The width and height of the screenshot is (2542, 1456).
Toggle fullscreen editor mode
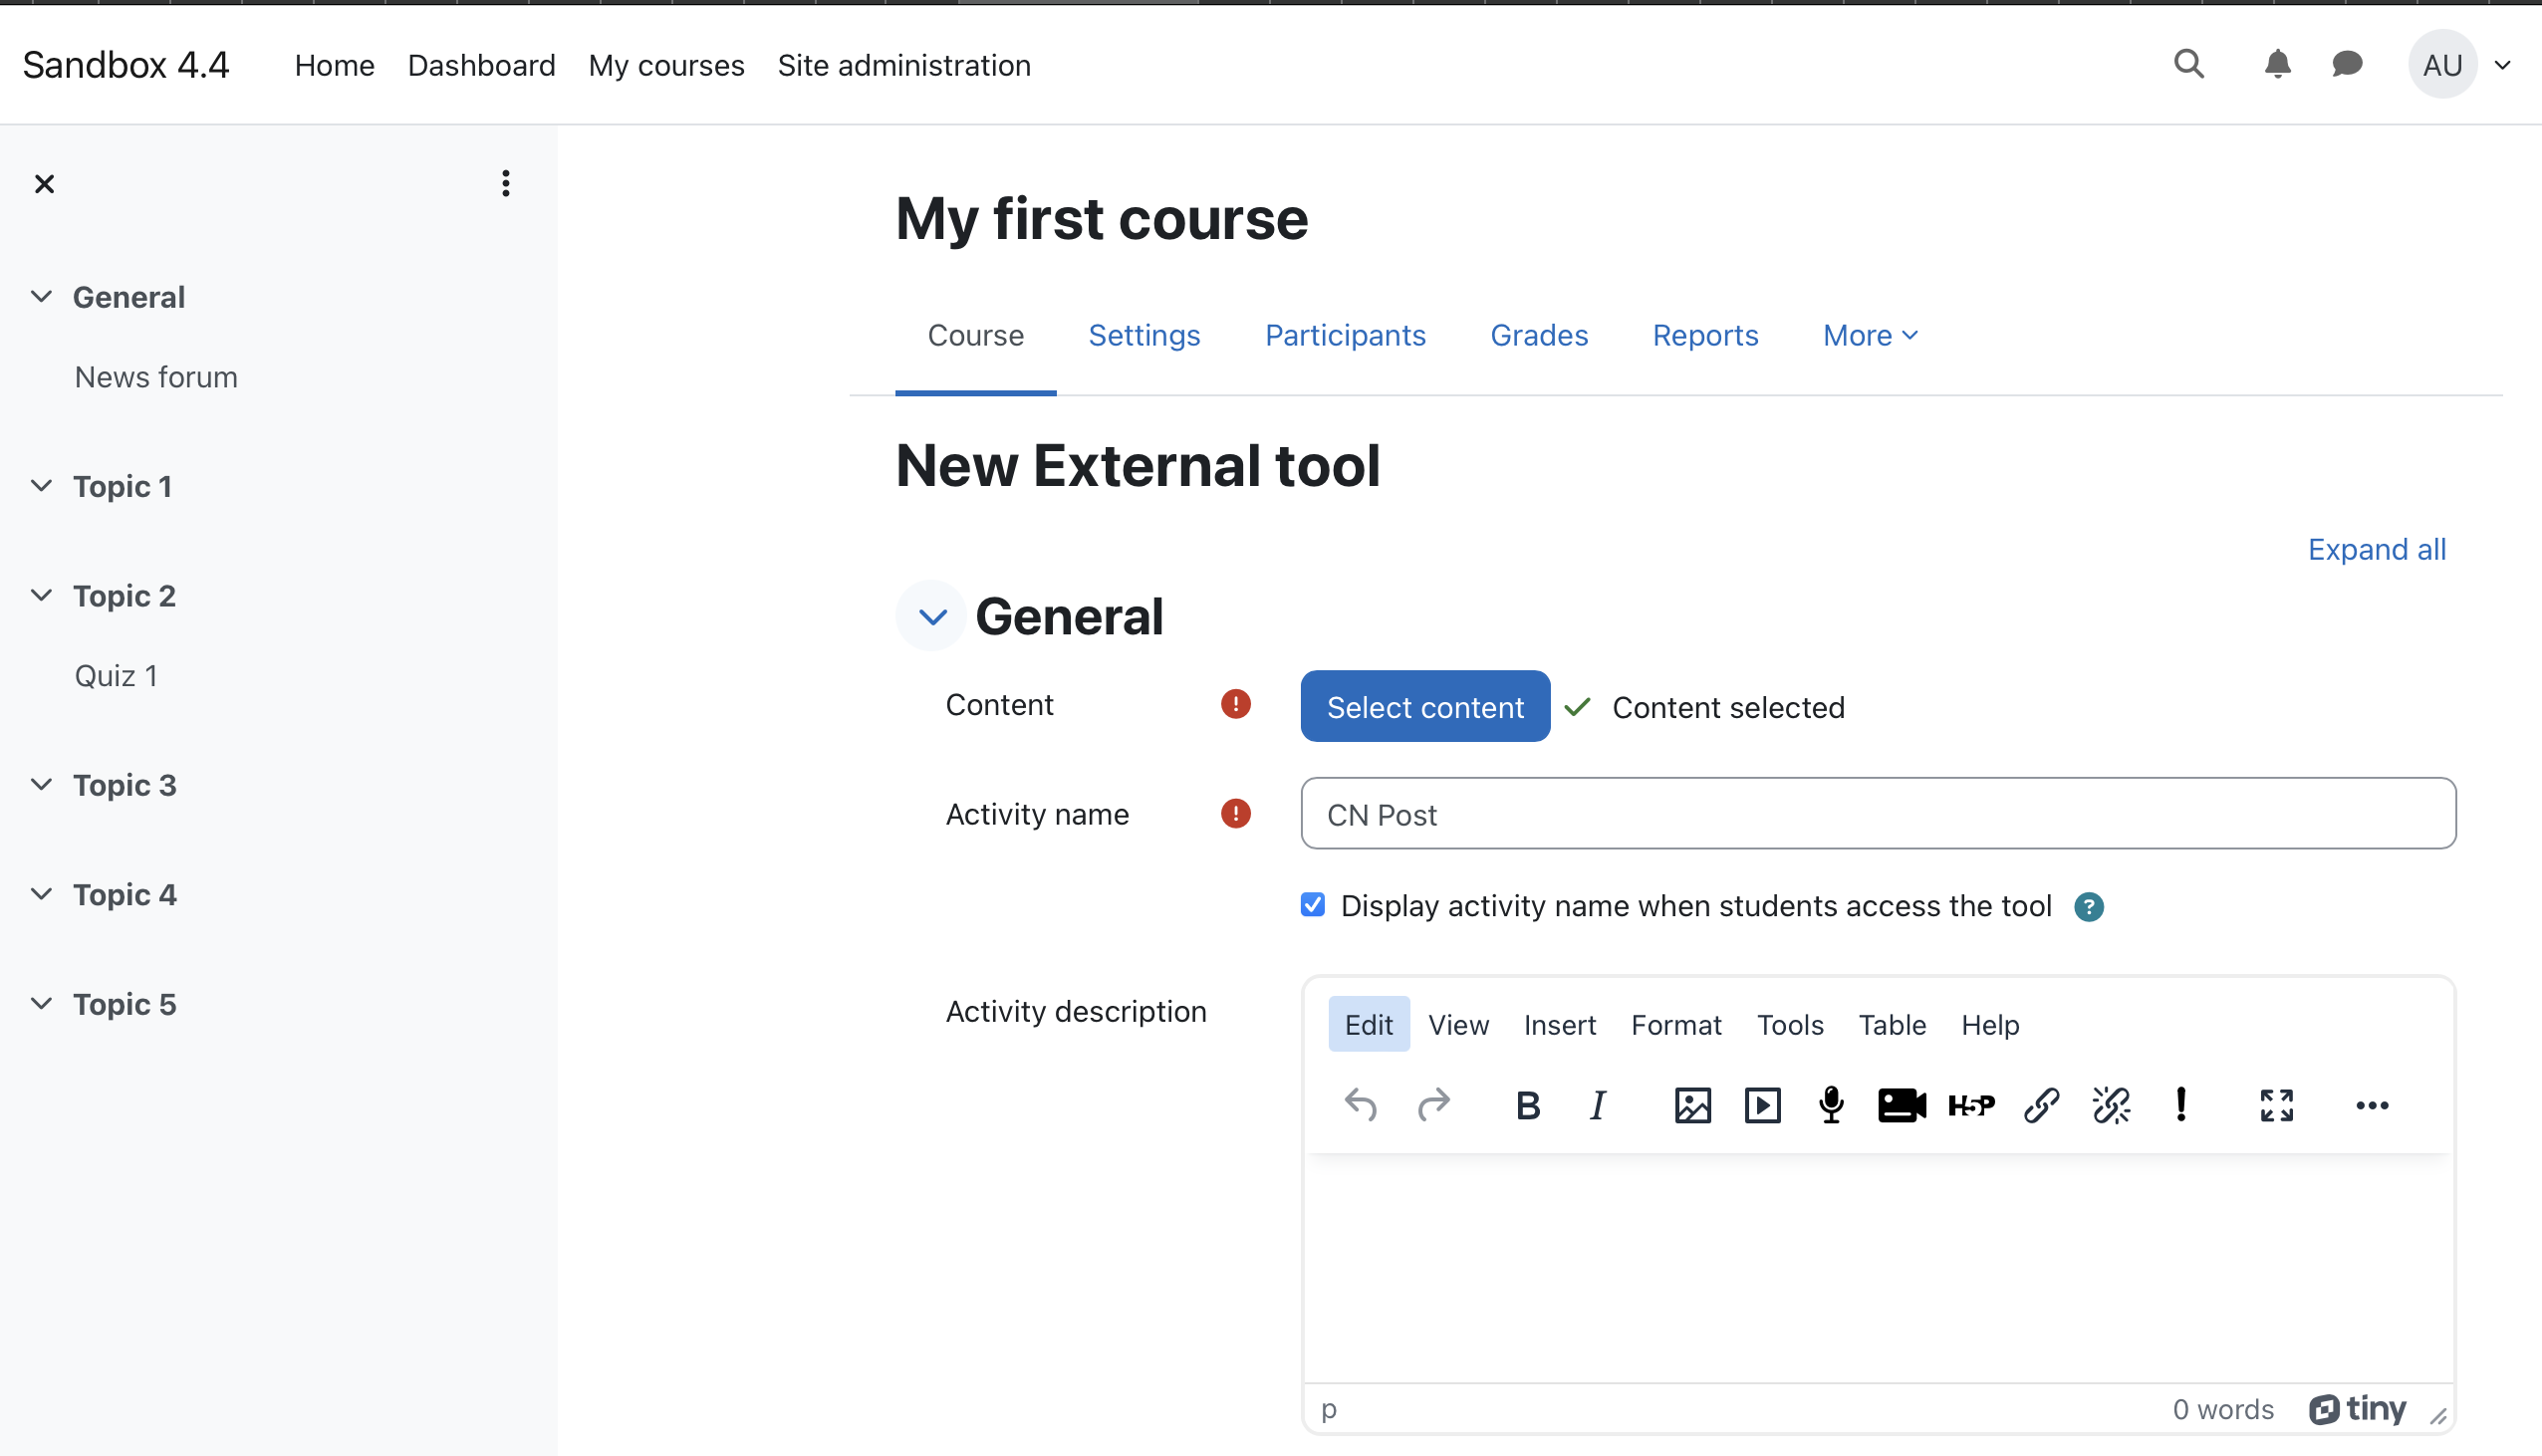[x=2276, y=1105]
